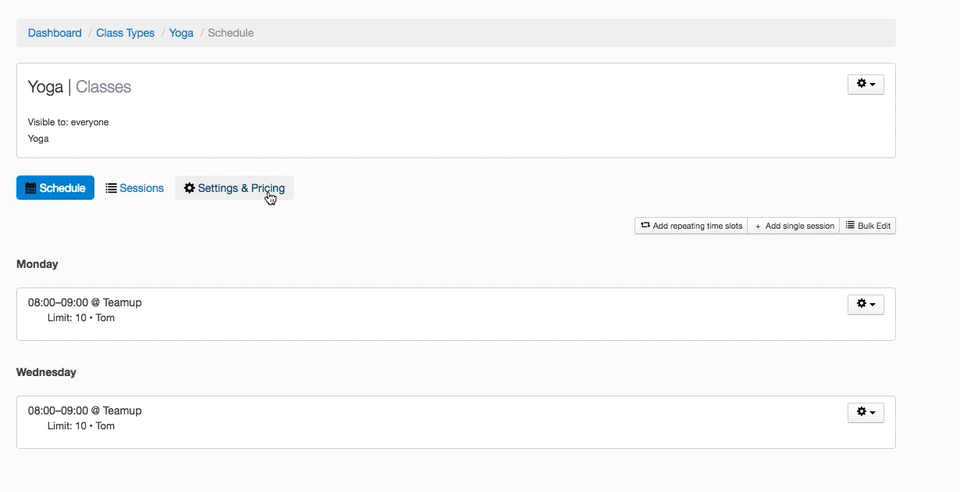Click the plus icon for single session

758,226
